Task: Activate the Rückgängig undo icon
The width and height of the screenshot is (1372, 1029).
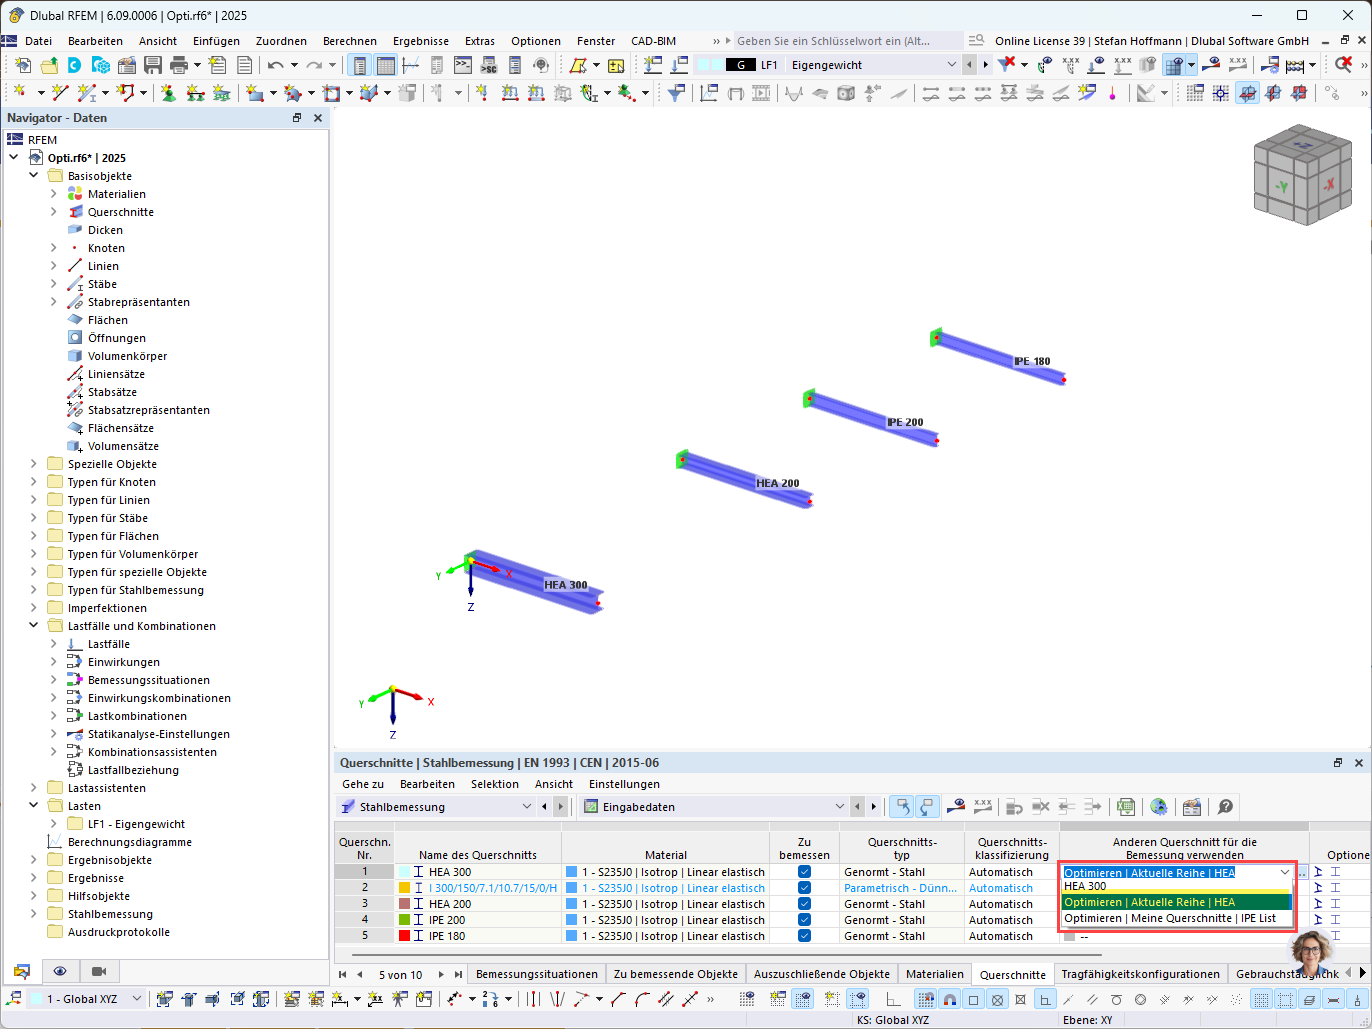Action: click(x=274, y=64)
